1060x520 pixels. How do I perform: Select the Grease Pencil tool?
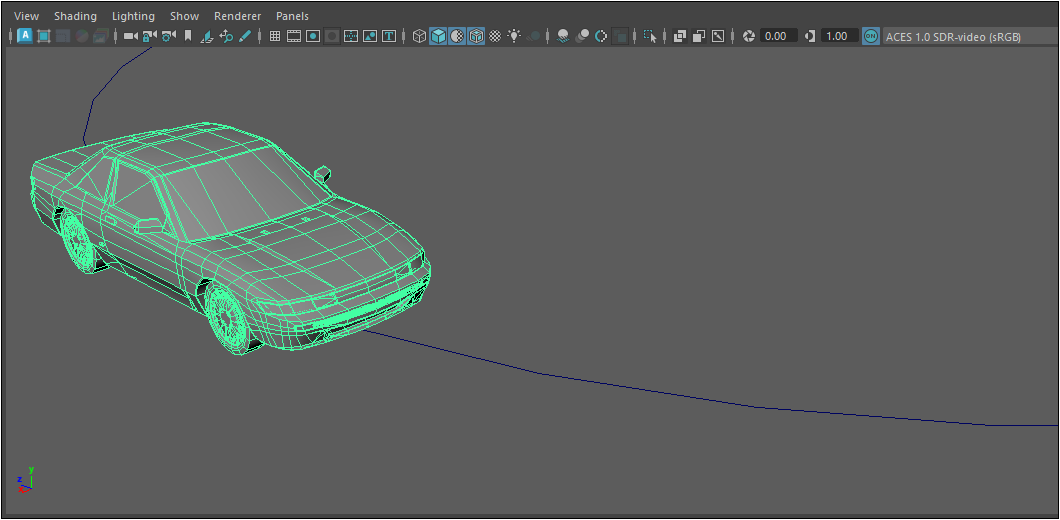(x=245, y=36)
